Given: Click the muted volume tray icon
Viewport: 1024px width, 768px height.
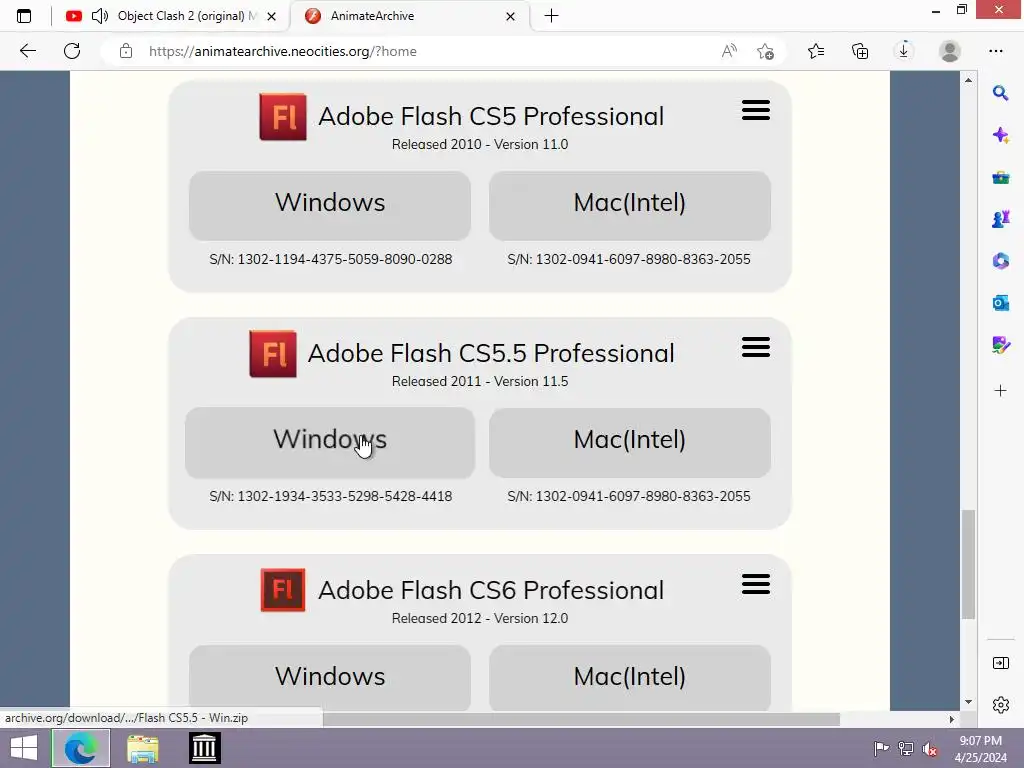Looking at the screenshot, I should point(930,748).
